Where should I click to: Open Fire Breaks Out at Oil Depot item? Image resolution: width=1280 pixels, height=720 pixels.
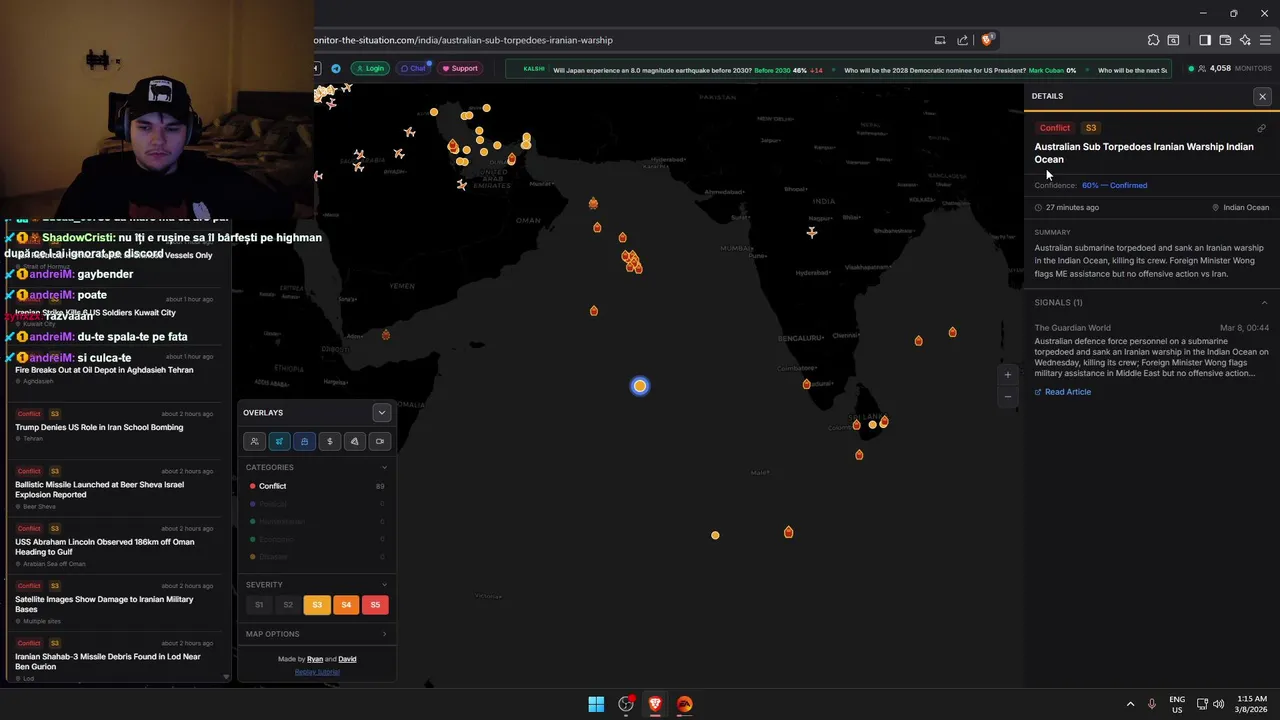point(114,369)
